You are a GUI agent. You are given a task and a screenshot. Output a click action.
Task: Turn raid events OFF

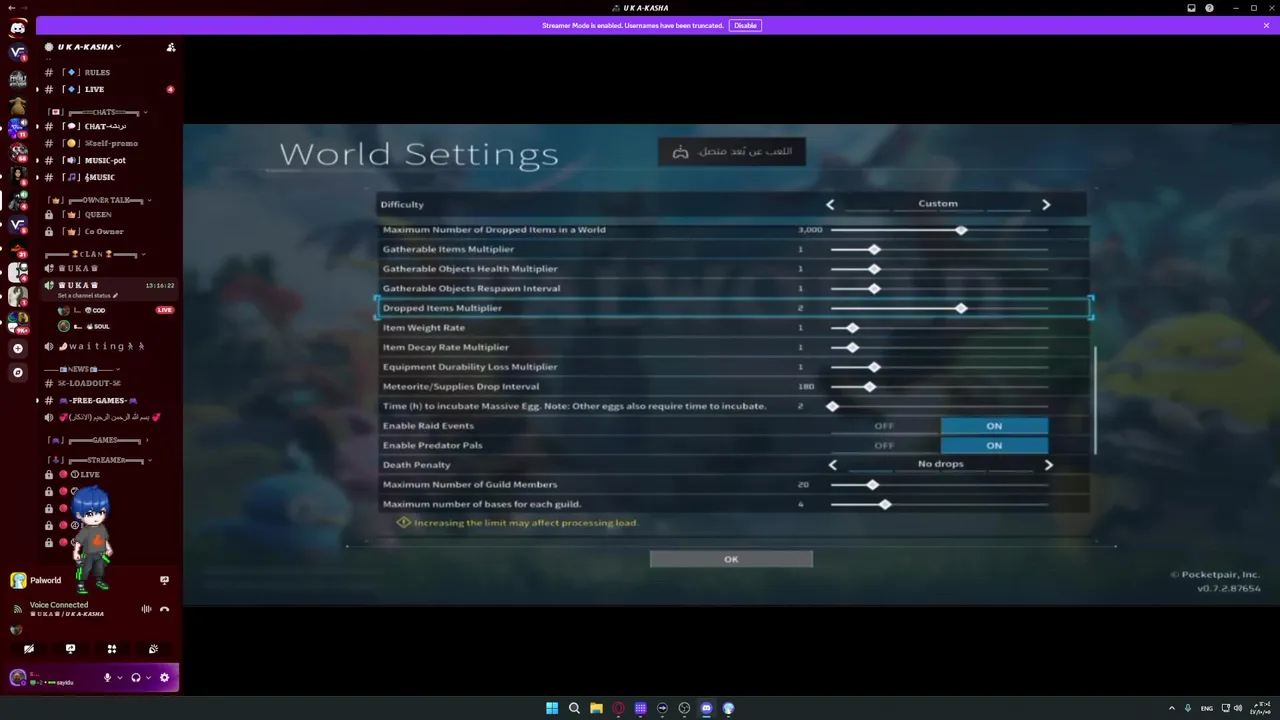tap(884, 426)
